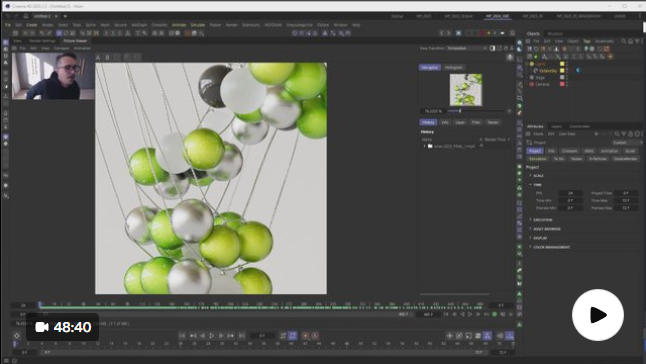Click the cyan tag icon in Object Manager
The image size is (646, 364).
[x=578, y=70]
